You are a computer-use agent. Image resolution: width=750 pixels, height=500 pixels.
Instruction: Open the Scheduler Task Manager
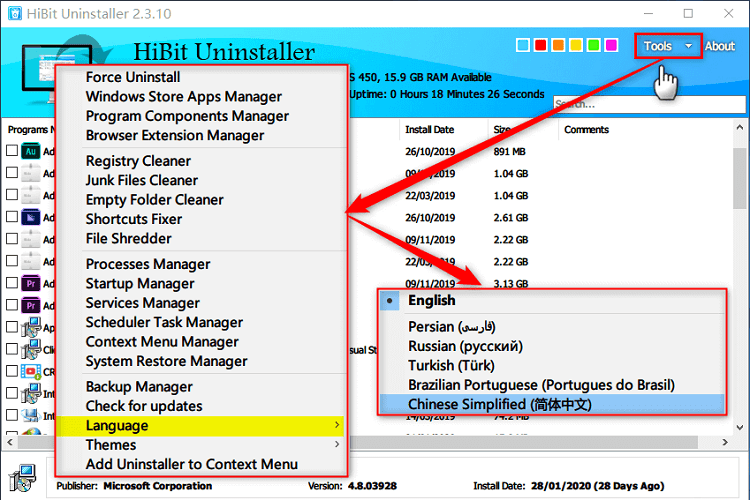coord(164,322)
